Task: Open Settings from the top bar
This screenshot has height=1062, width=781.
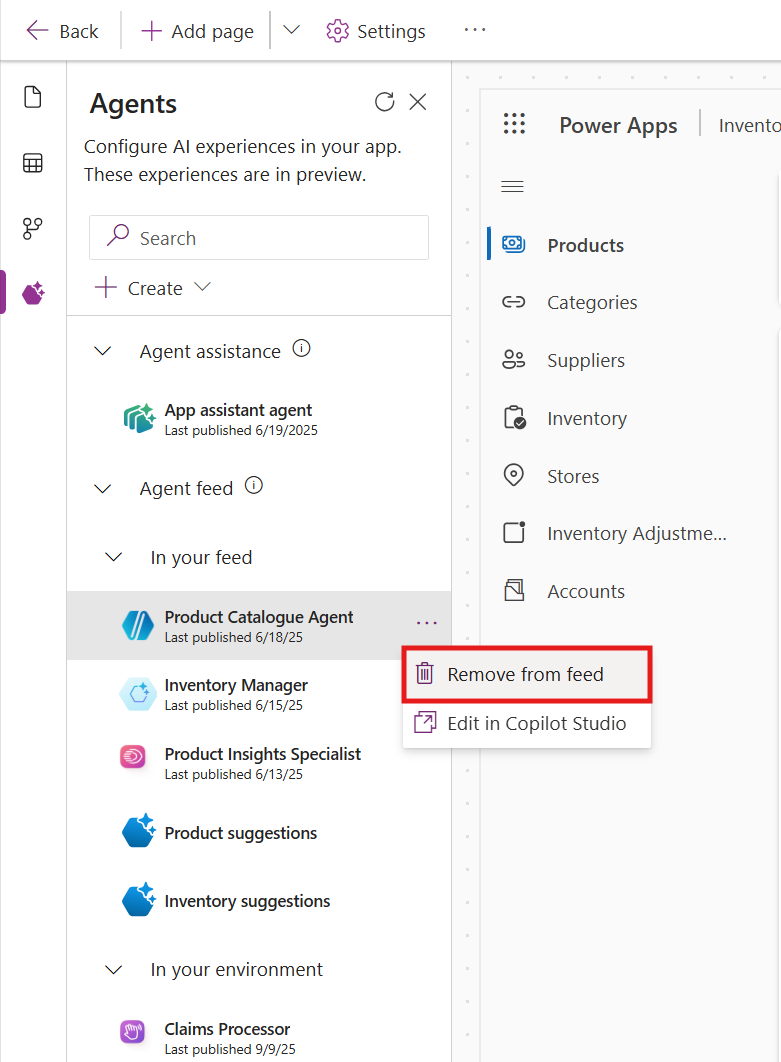Action: click(375, 31)
